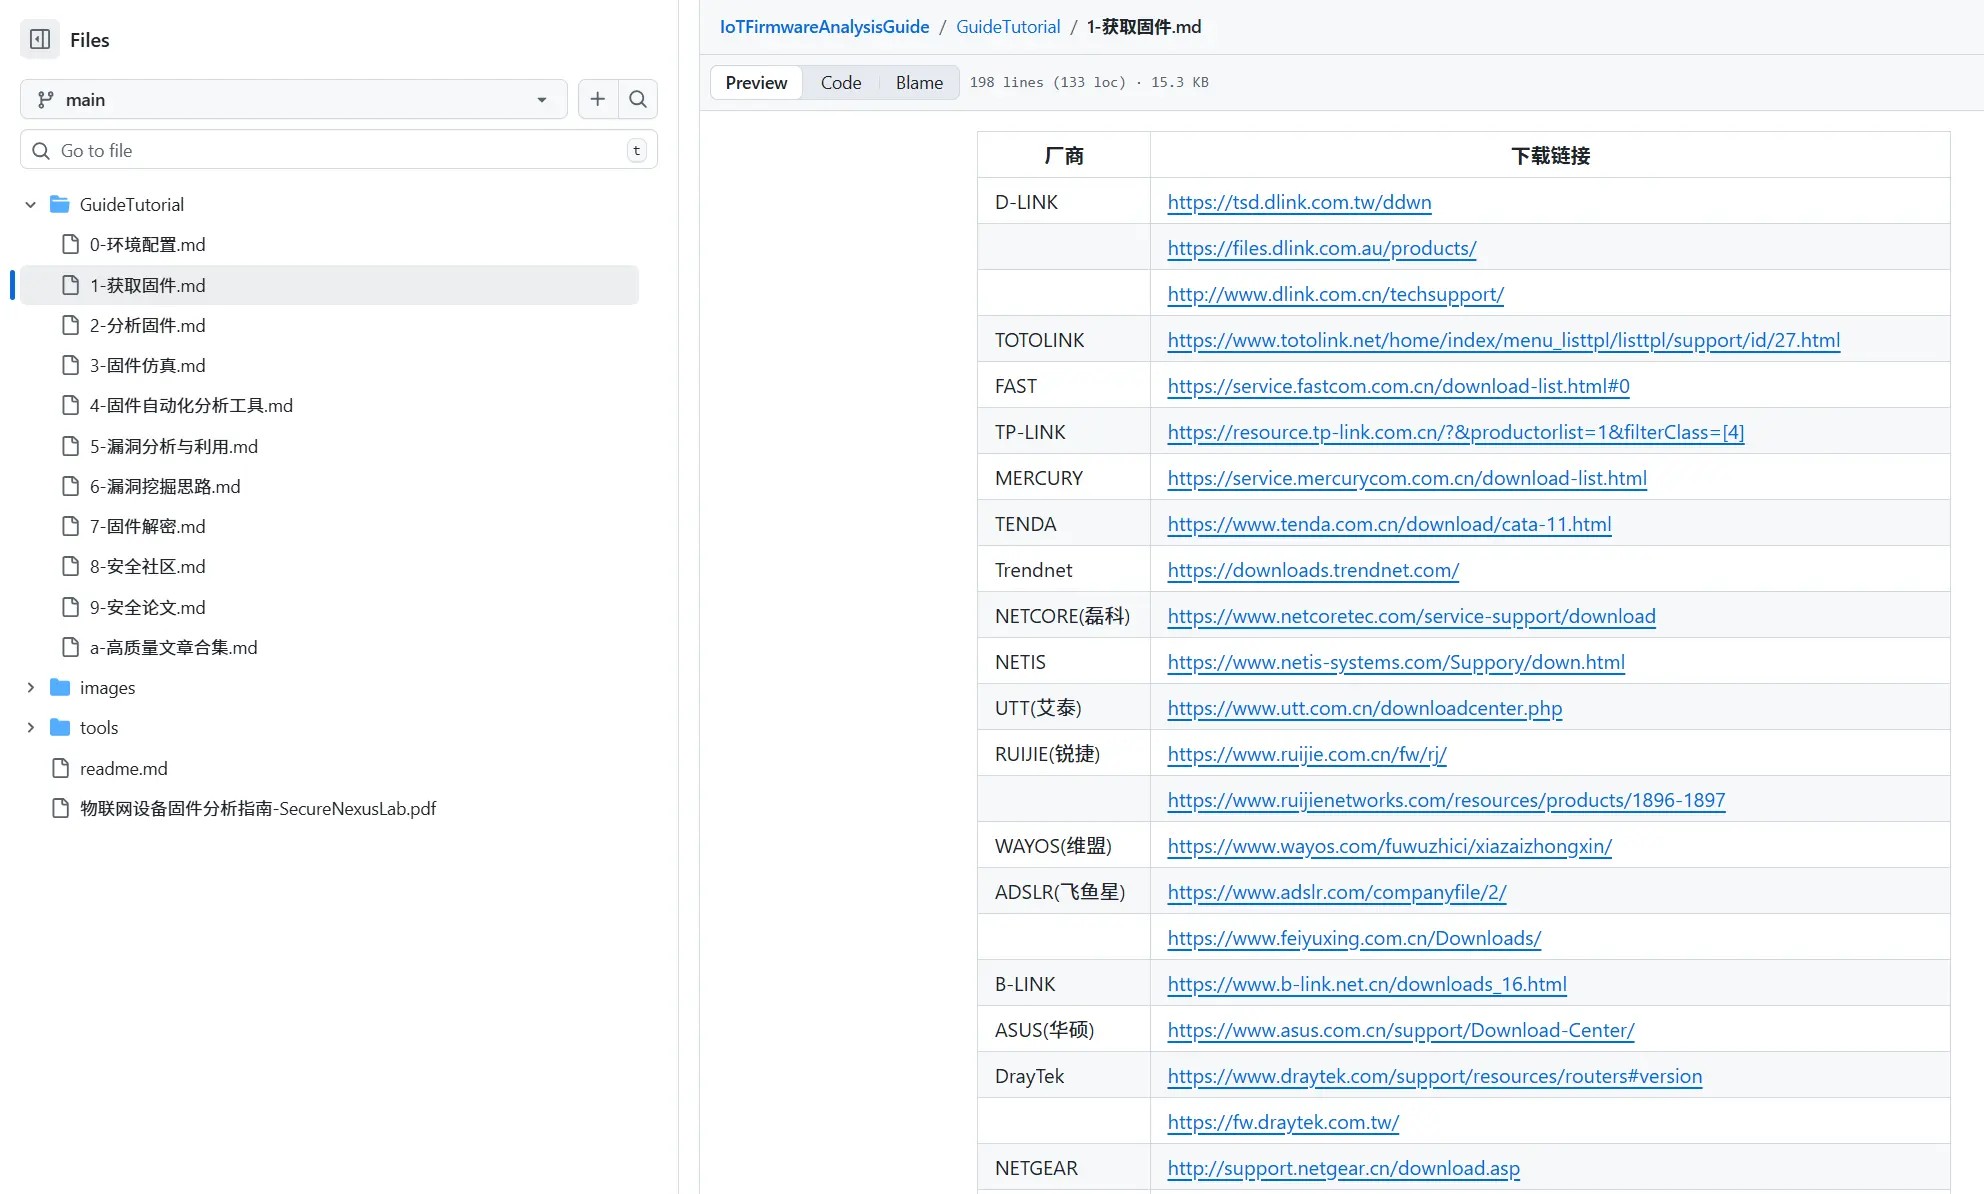Image resolution: width=1984 pixels, height=1194 pixels.
Task: Open file 7-固件解密.md
Action: click(147, 527)
